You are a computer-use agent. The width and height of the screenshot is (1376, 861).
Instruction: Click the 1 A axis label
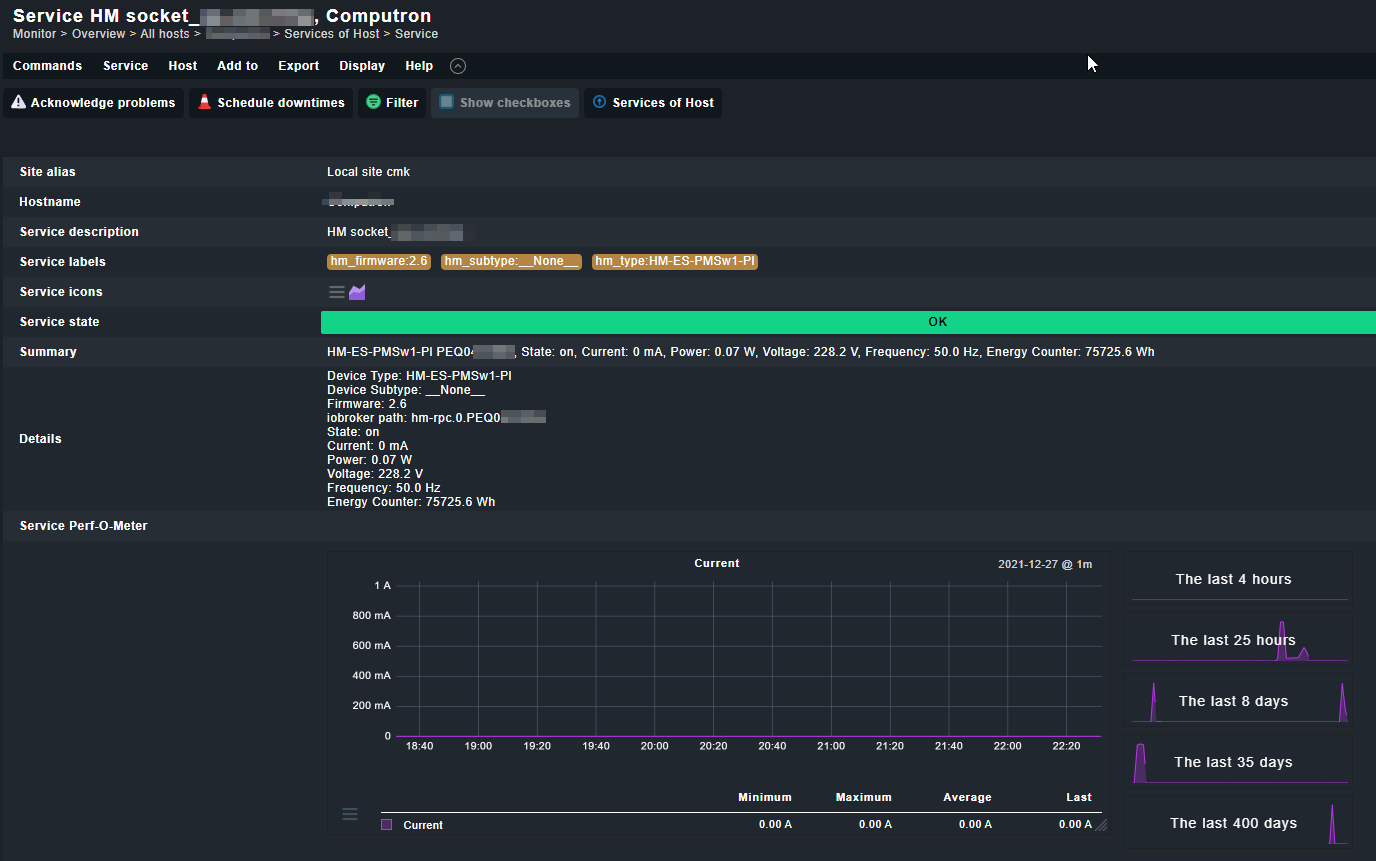coord(382,585)
